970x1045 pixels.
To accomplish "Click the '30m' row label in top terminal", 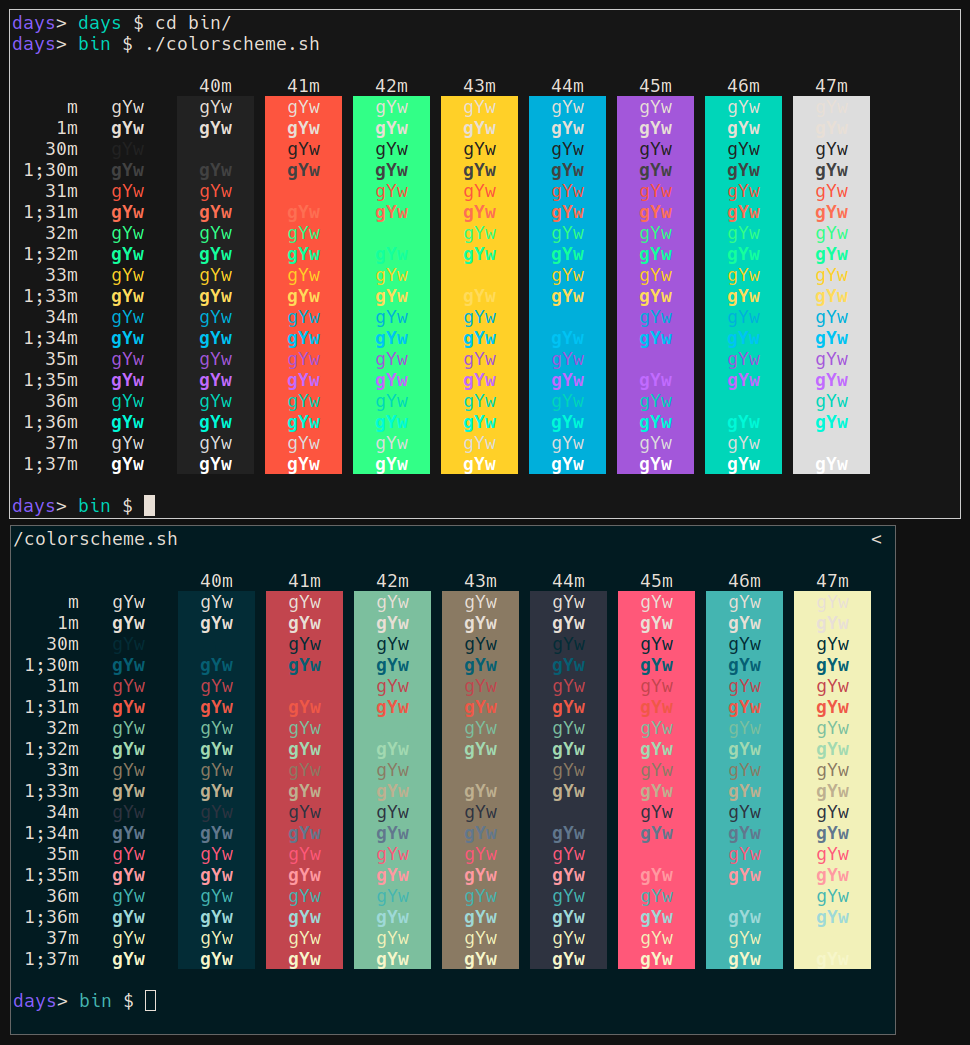I will coord(62,149).
